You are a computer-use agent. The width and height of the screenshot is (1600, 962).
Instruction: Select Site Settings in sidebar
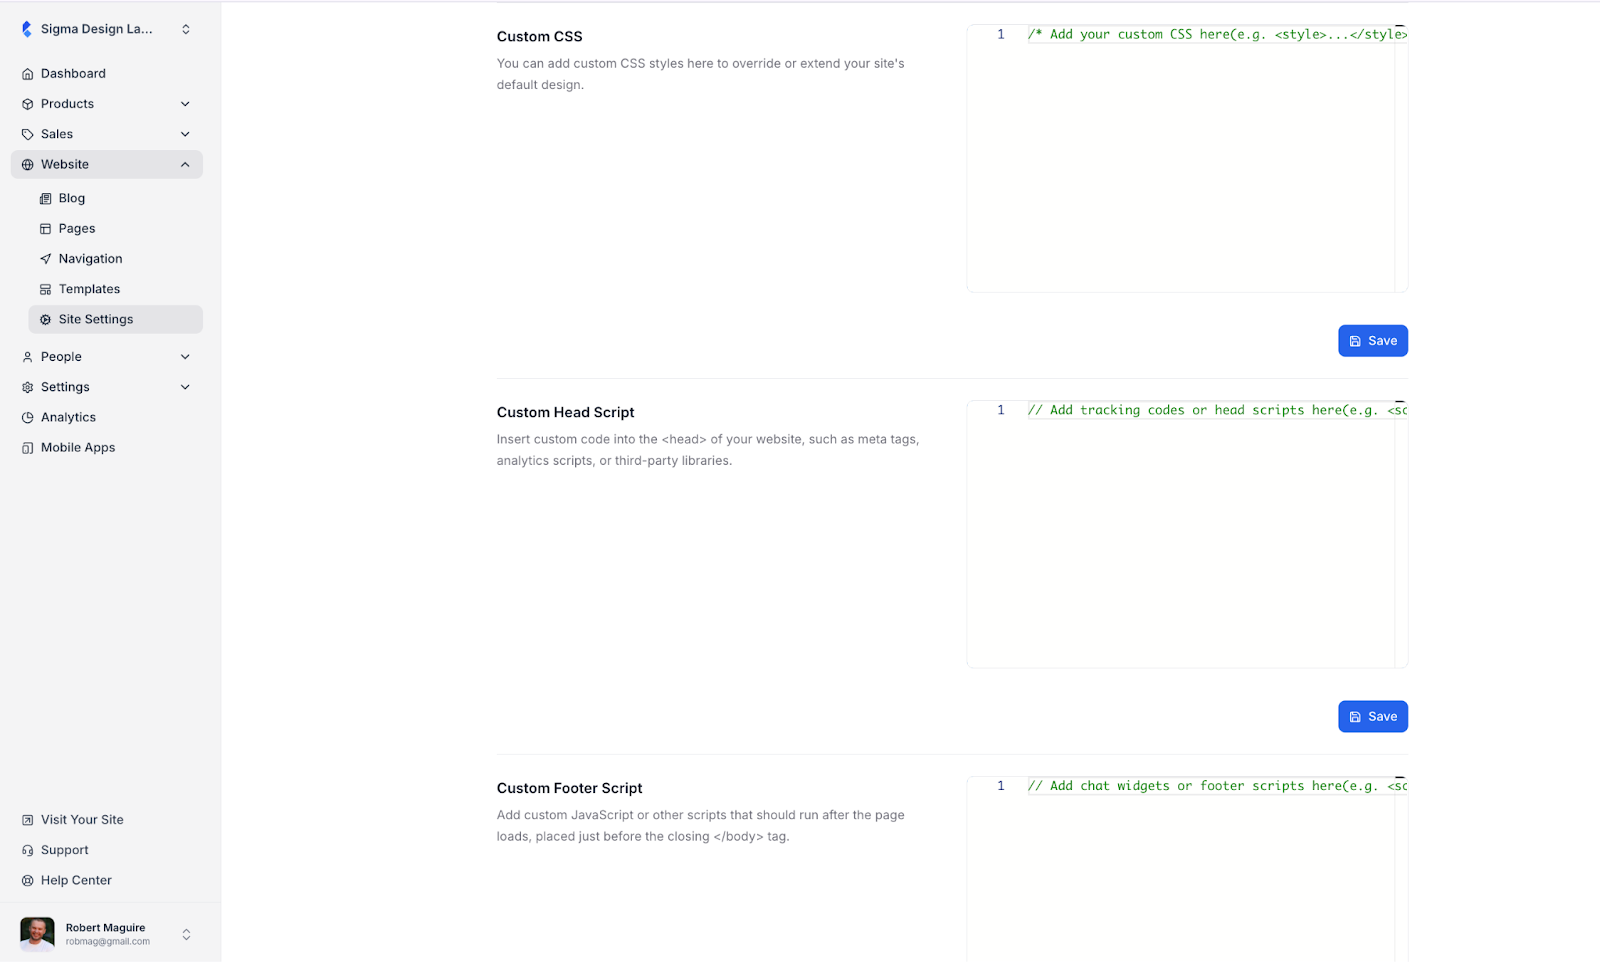[96, 319]
